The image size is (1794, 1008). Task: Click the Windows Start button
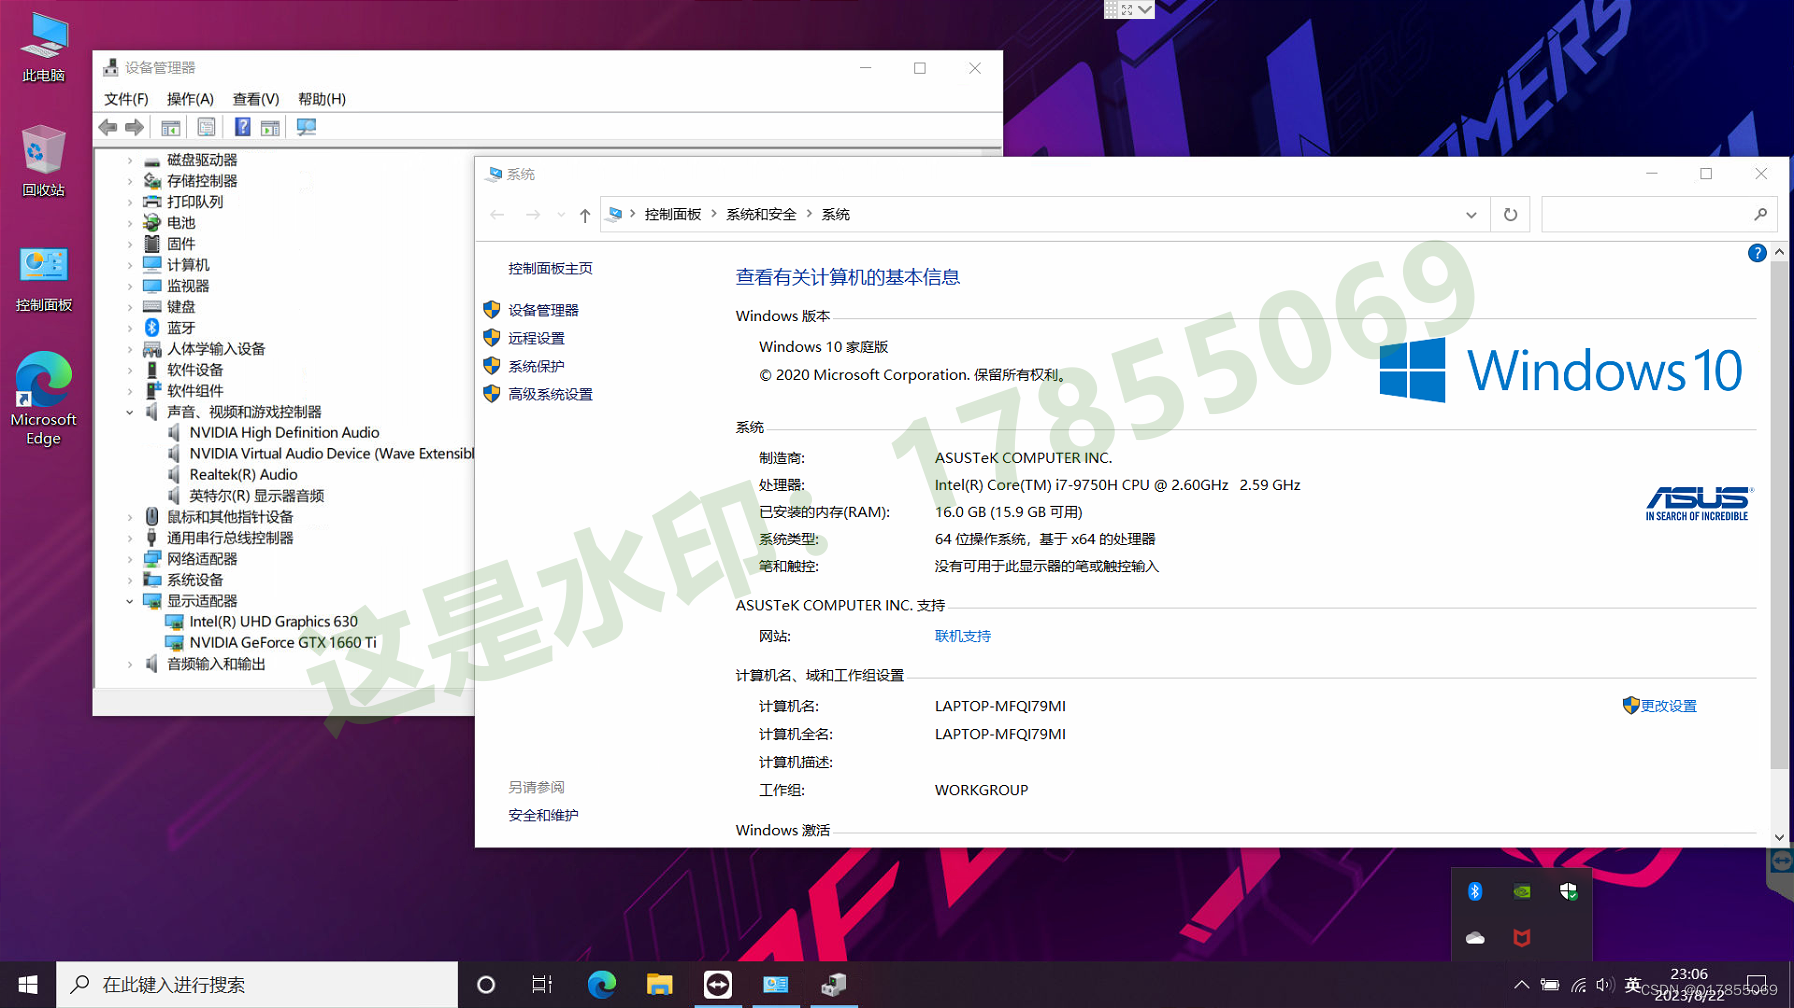coord(28,985)
